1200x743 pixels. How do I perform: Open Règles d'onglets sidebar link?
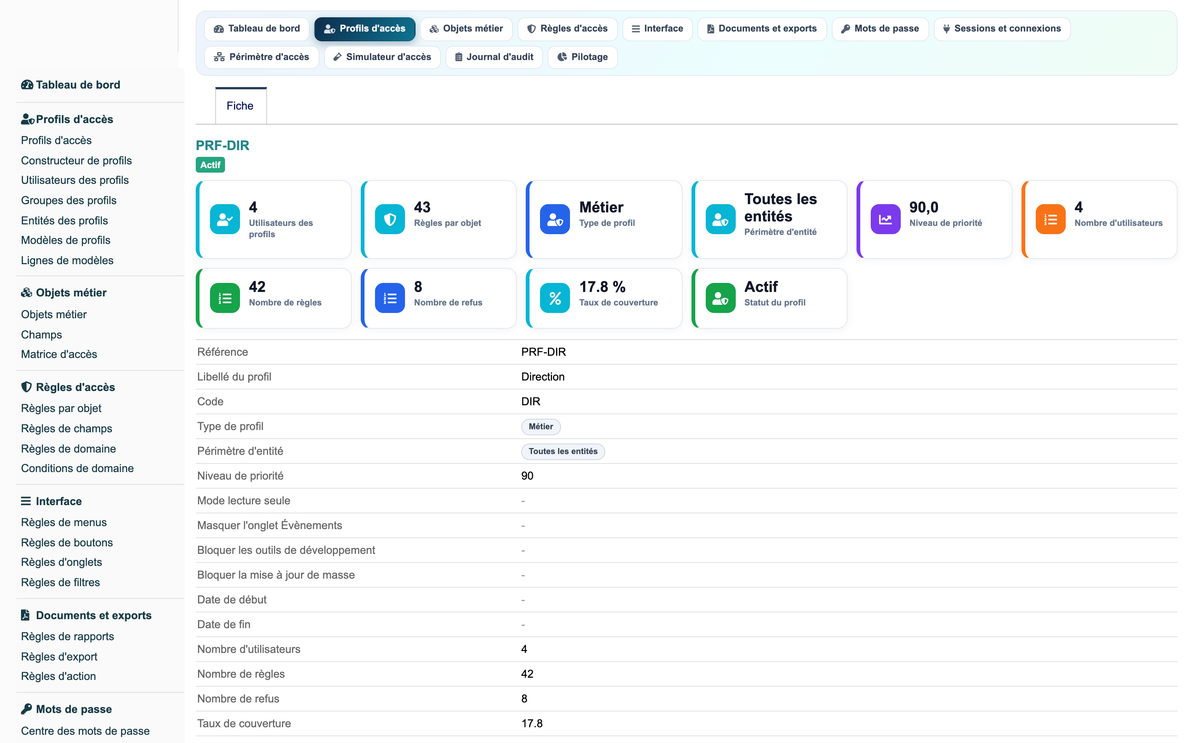pos(62,563)
